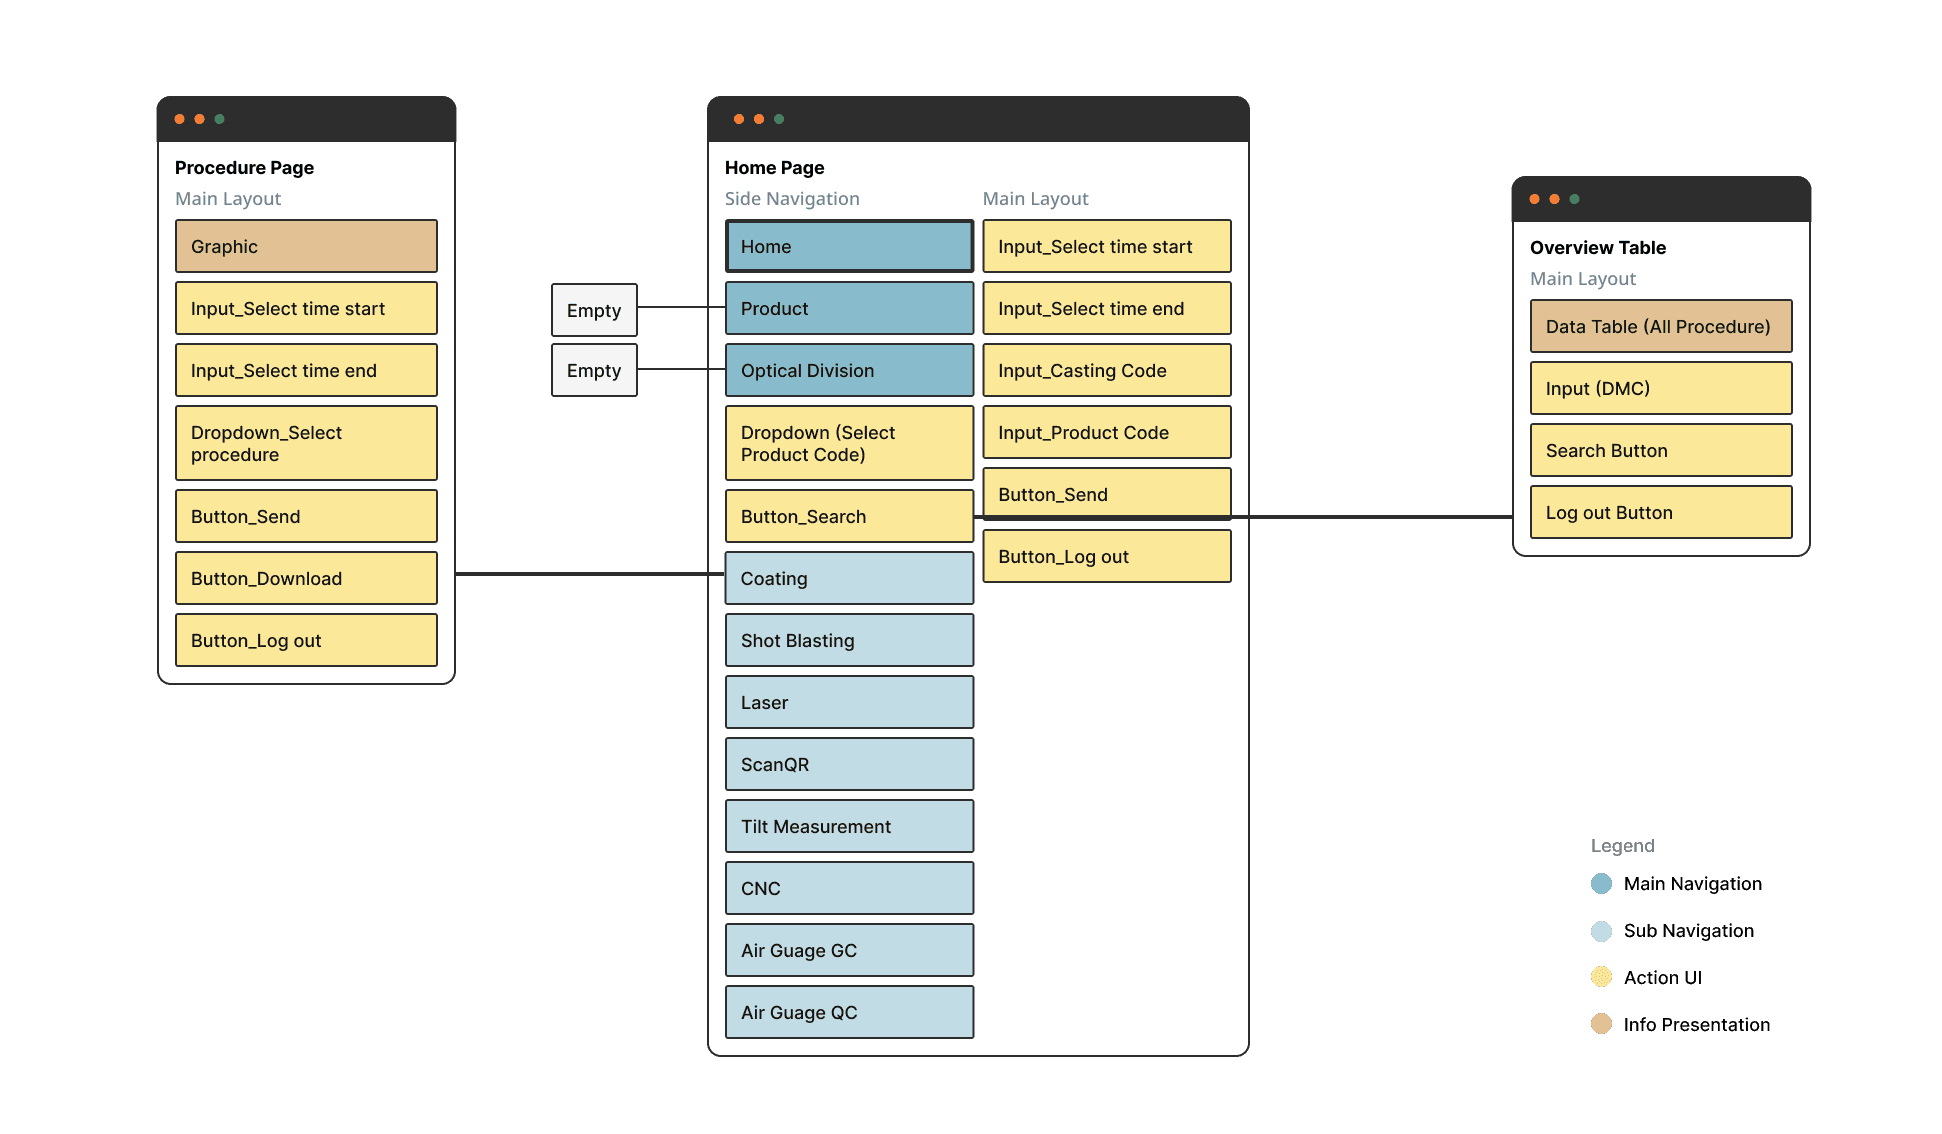
Task: Click the Sub Navigation legend dot
Action: point(1601,931)
